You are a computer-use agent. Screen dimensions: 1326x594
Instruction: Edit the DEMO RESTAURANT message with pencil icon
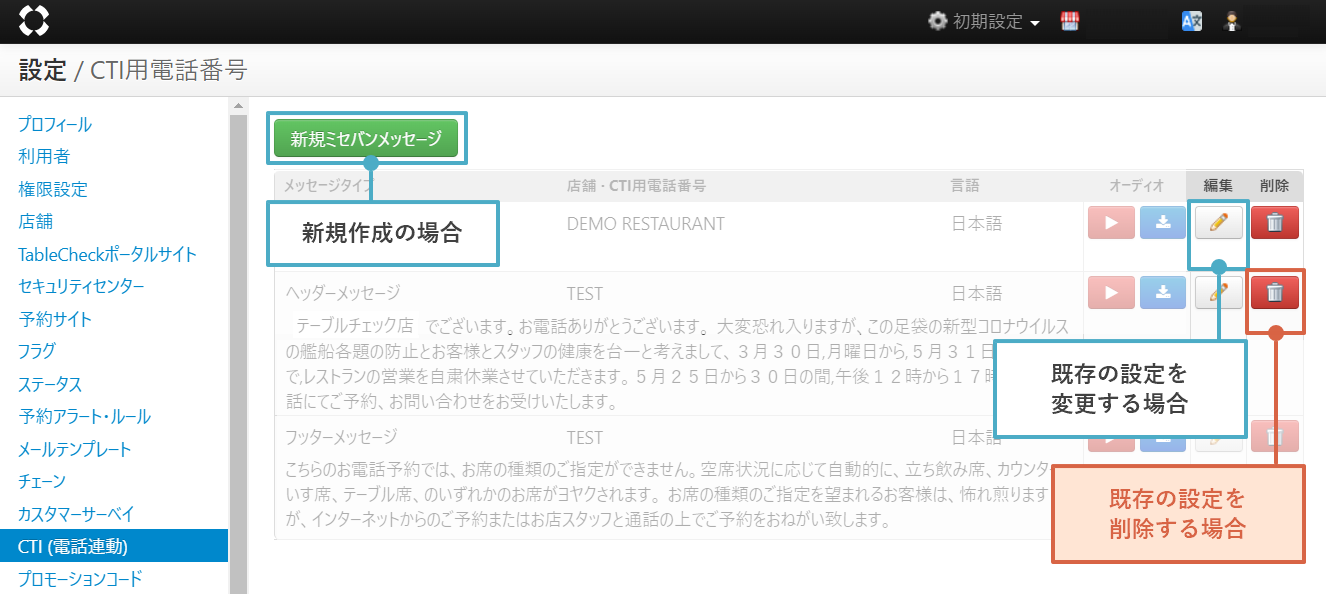1218,223
